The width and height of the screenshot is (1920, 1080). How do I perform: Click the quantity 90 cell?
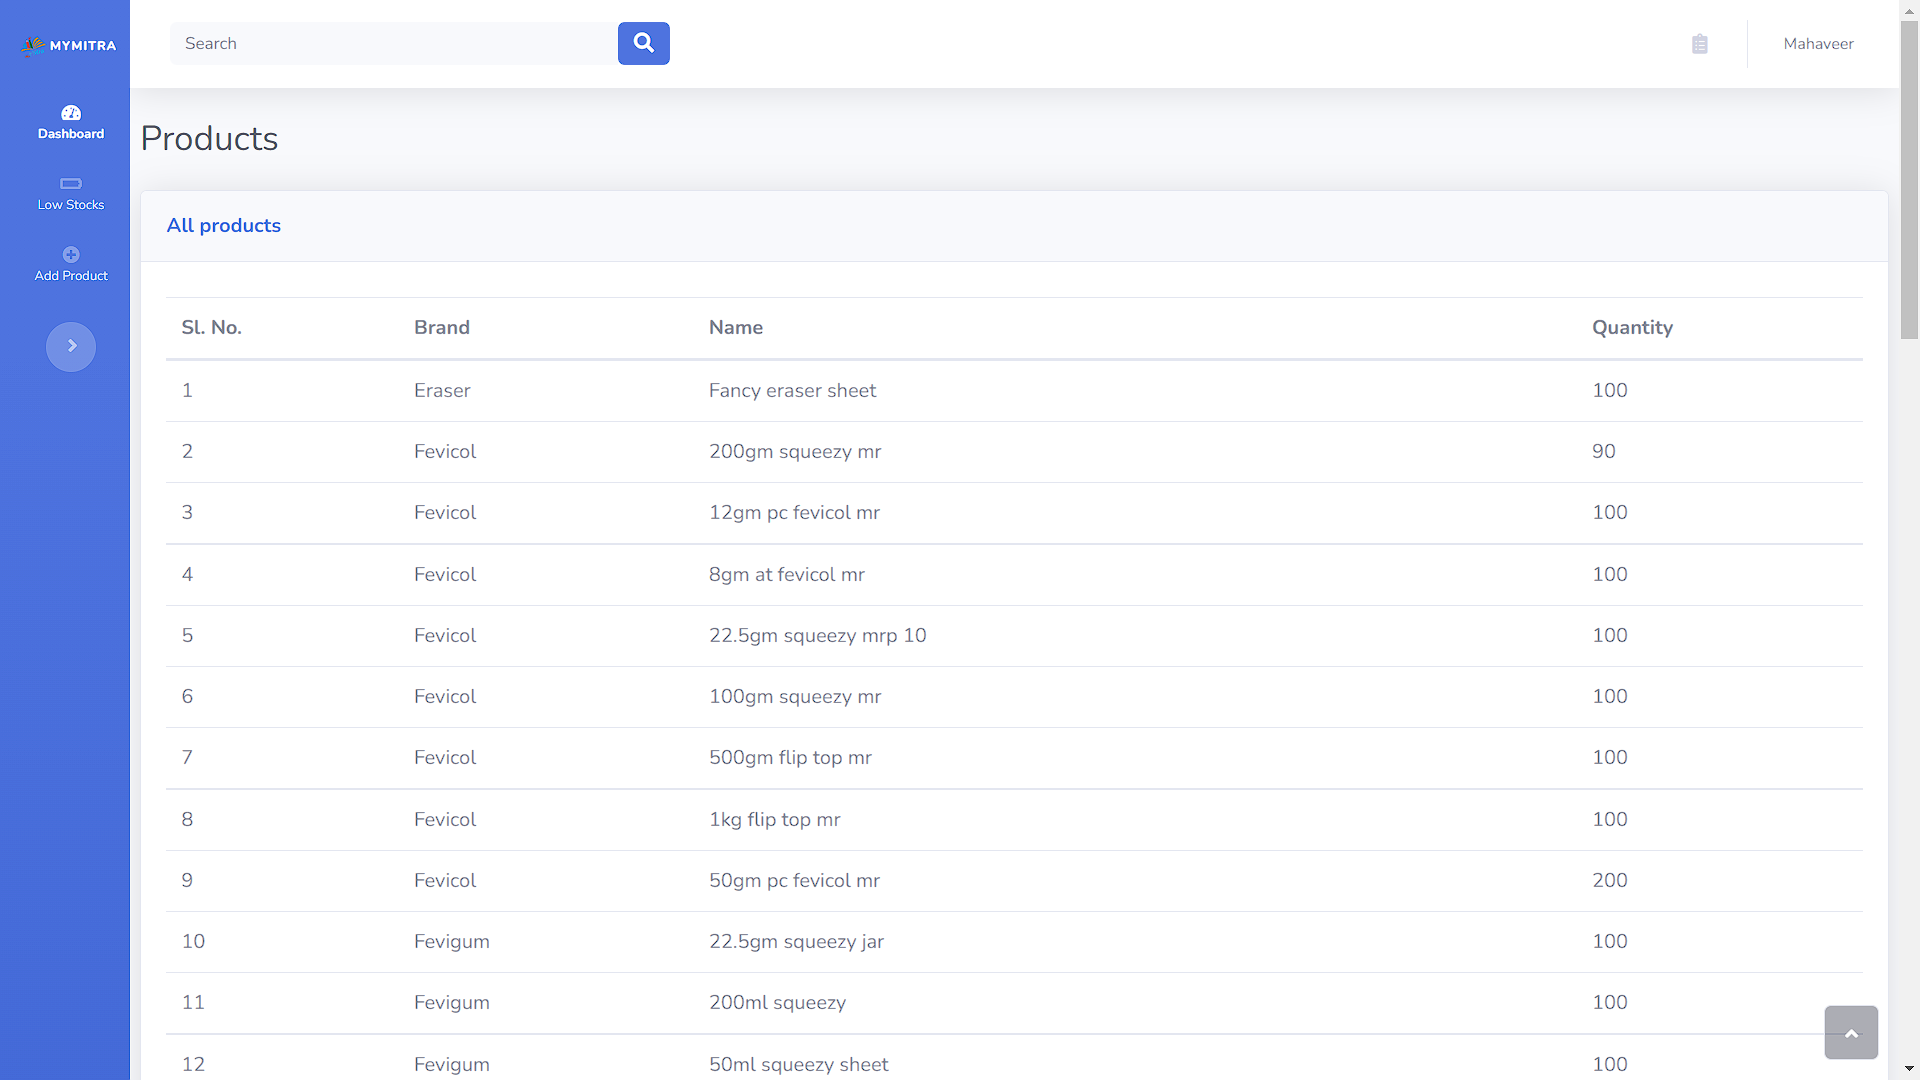click(1604, 452)
